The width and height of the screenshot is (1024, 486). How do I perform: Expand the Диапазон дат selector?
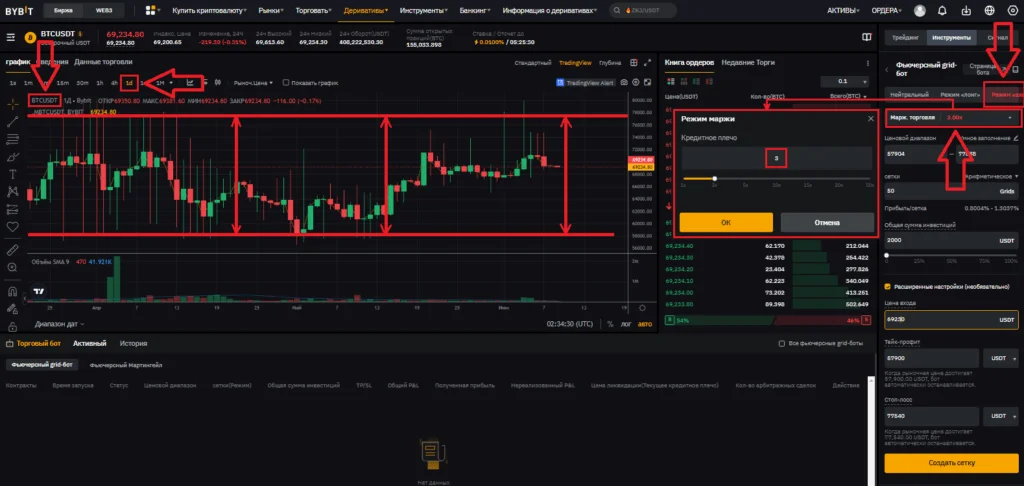(59, 323)
